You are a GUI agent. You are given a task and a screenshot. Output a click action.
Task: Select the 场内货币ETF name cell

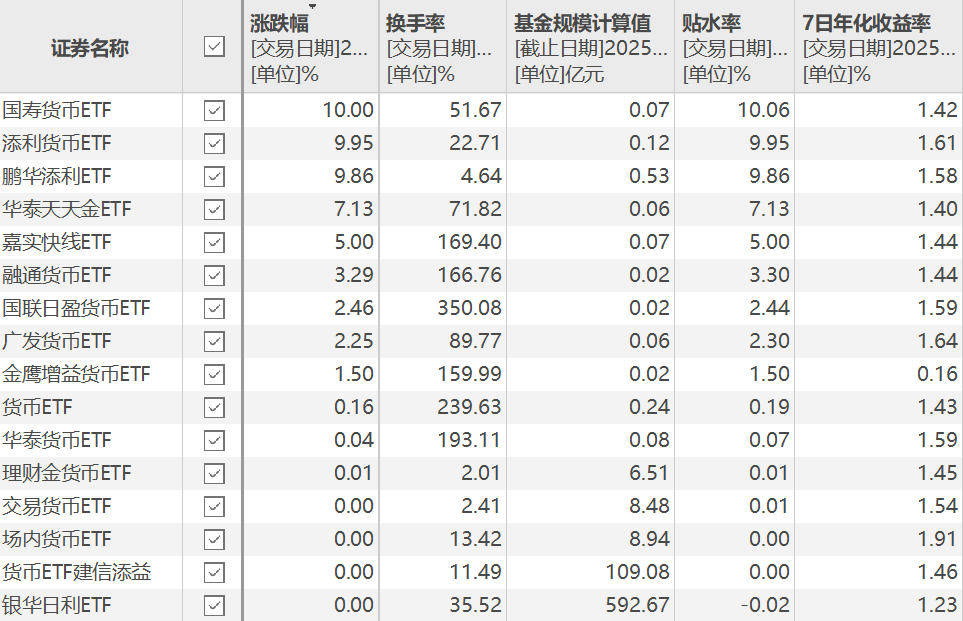pyautogui.click(x=91, y=540)
